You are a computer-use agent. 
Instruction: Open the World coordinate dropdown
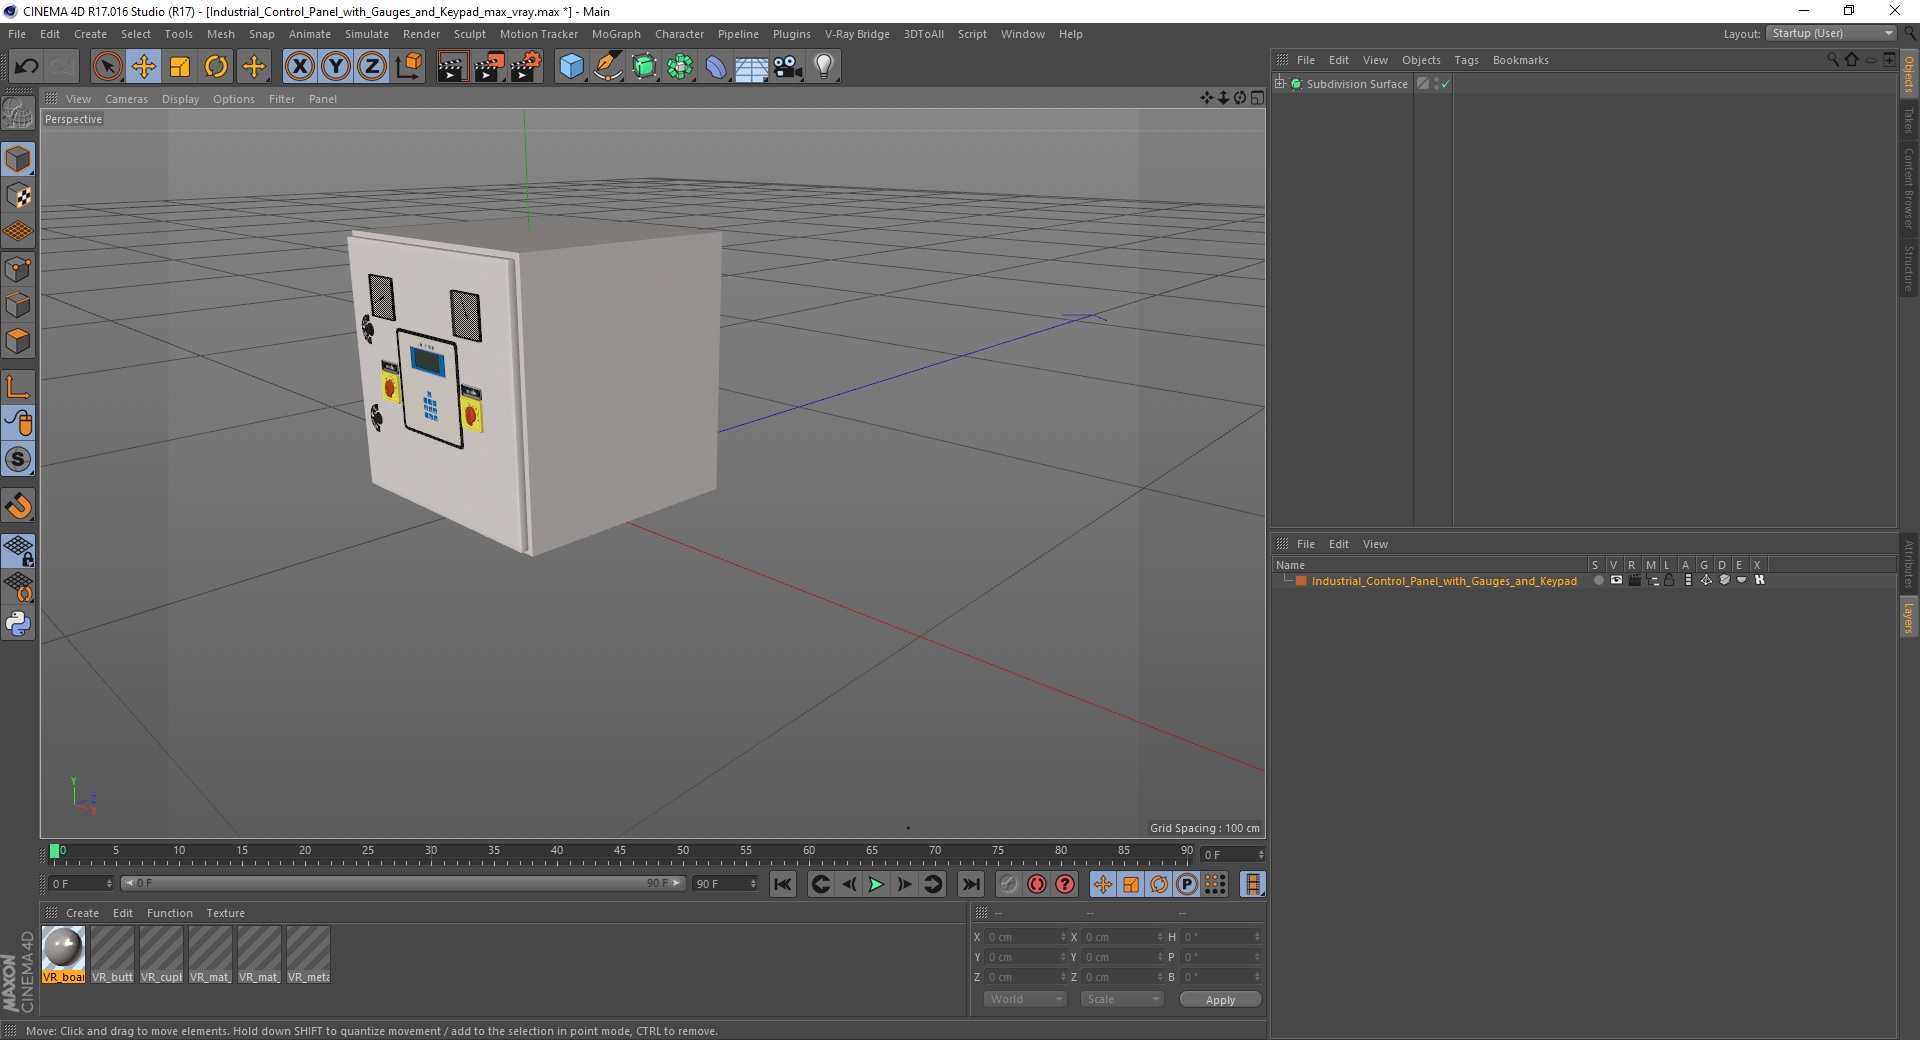1025,999
